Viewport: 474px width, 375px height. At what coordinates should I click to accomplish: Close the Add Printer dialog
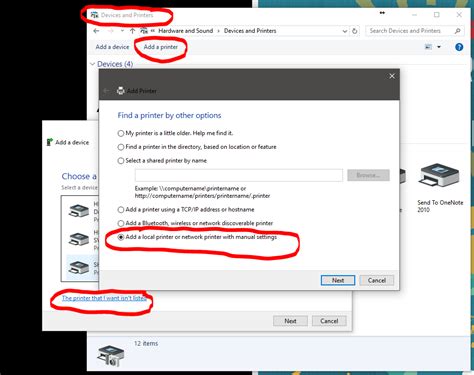(x=392, y=76)
